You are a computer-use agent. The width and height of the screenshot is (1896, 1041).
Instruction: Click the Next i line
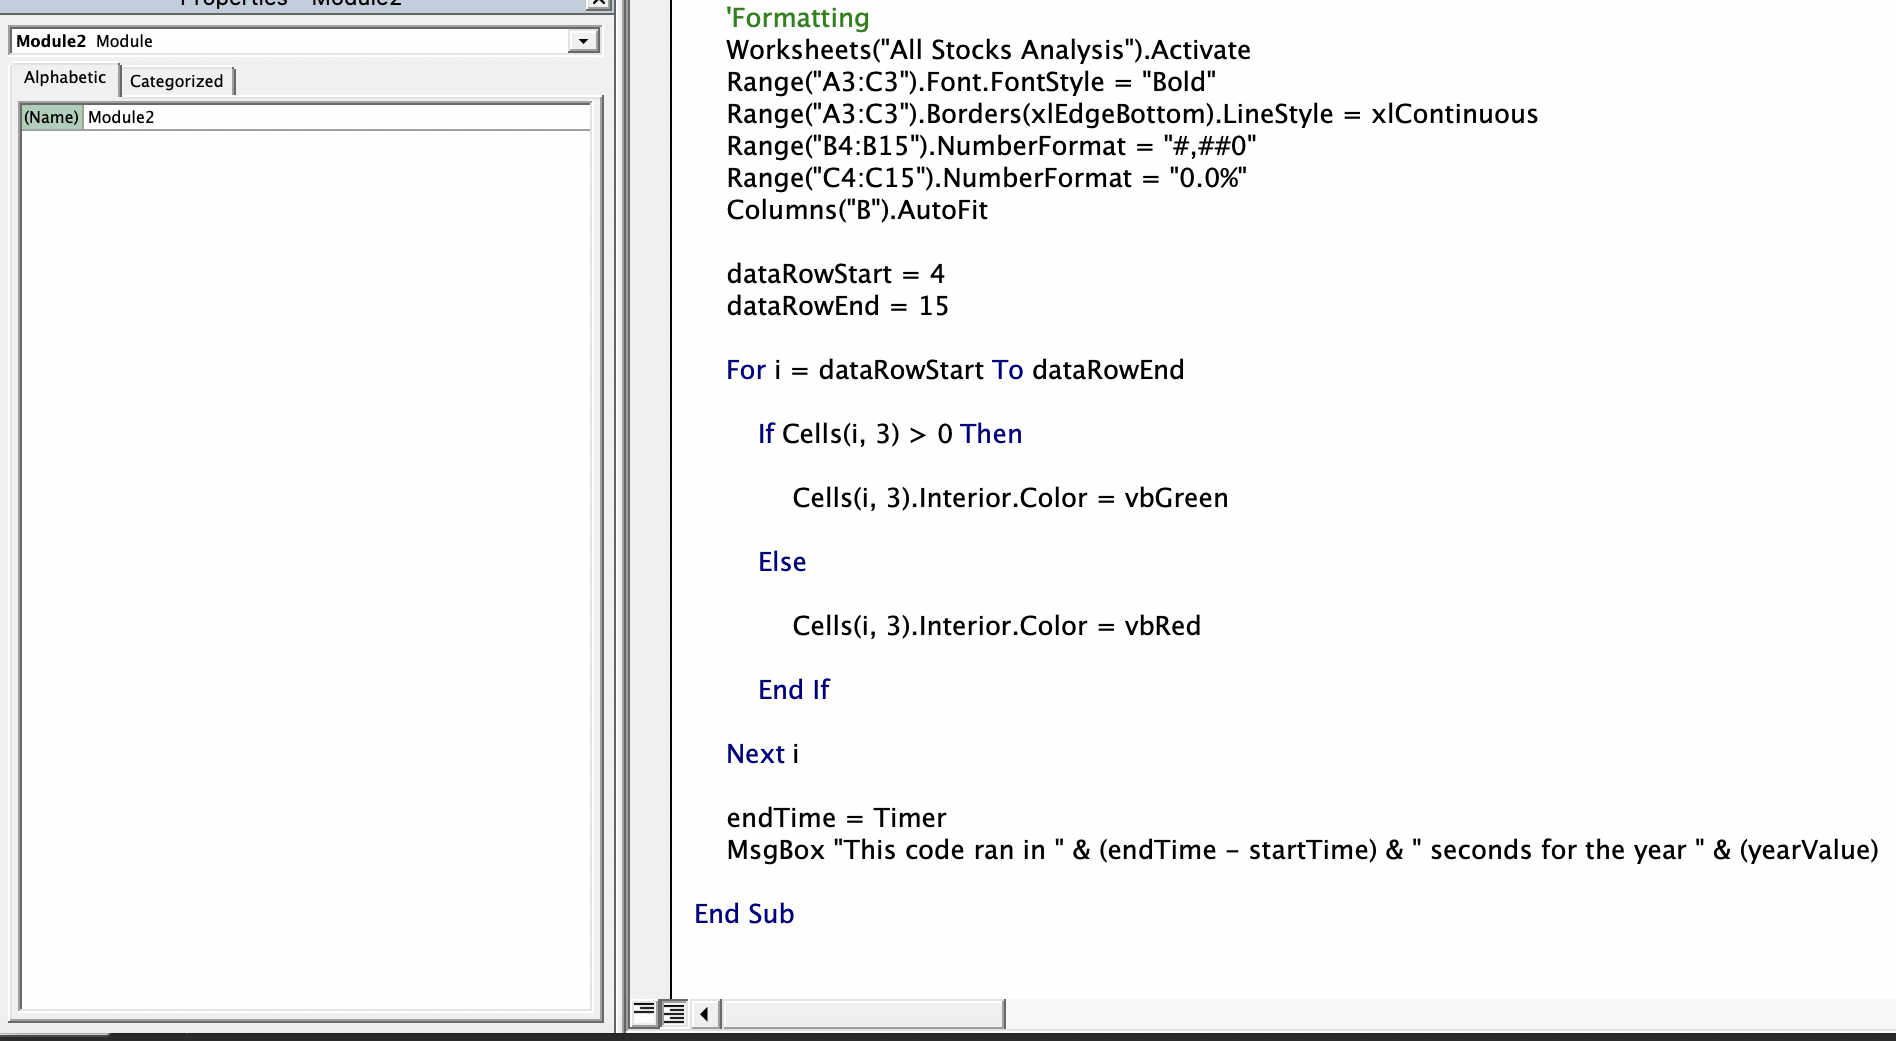(x=762, y=754)
